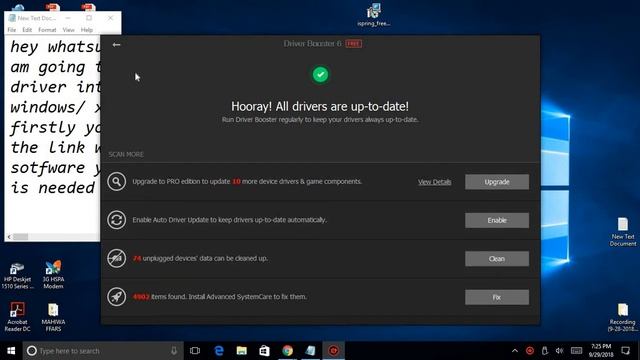Open Google Chrome from taskbar
Screen dimensions: 640x360
(x=288, y=351)
